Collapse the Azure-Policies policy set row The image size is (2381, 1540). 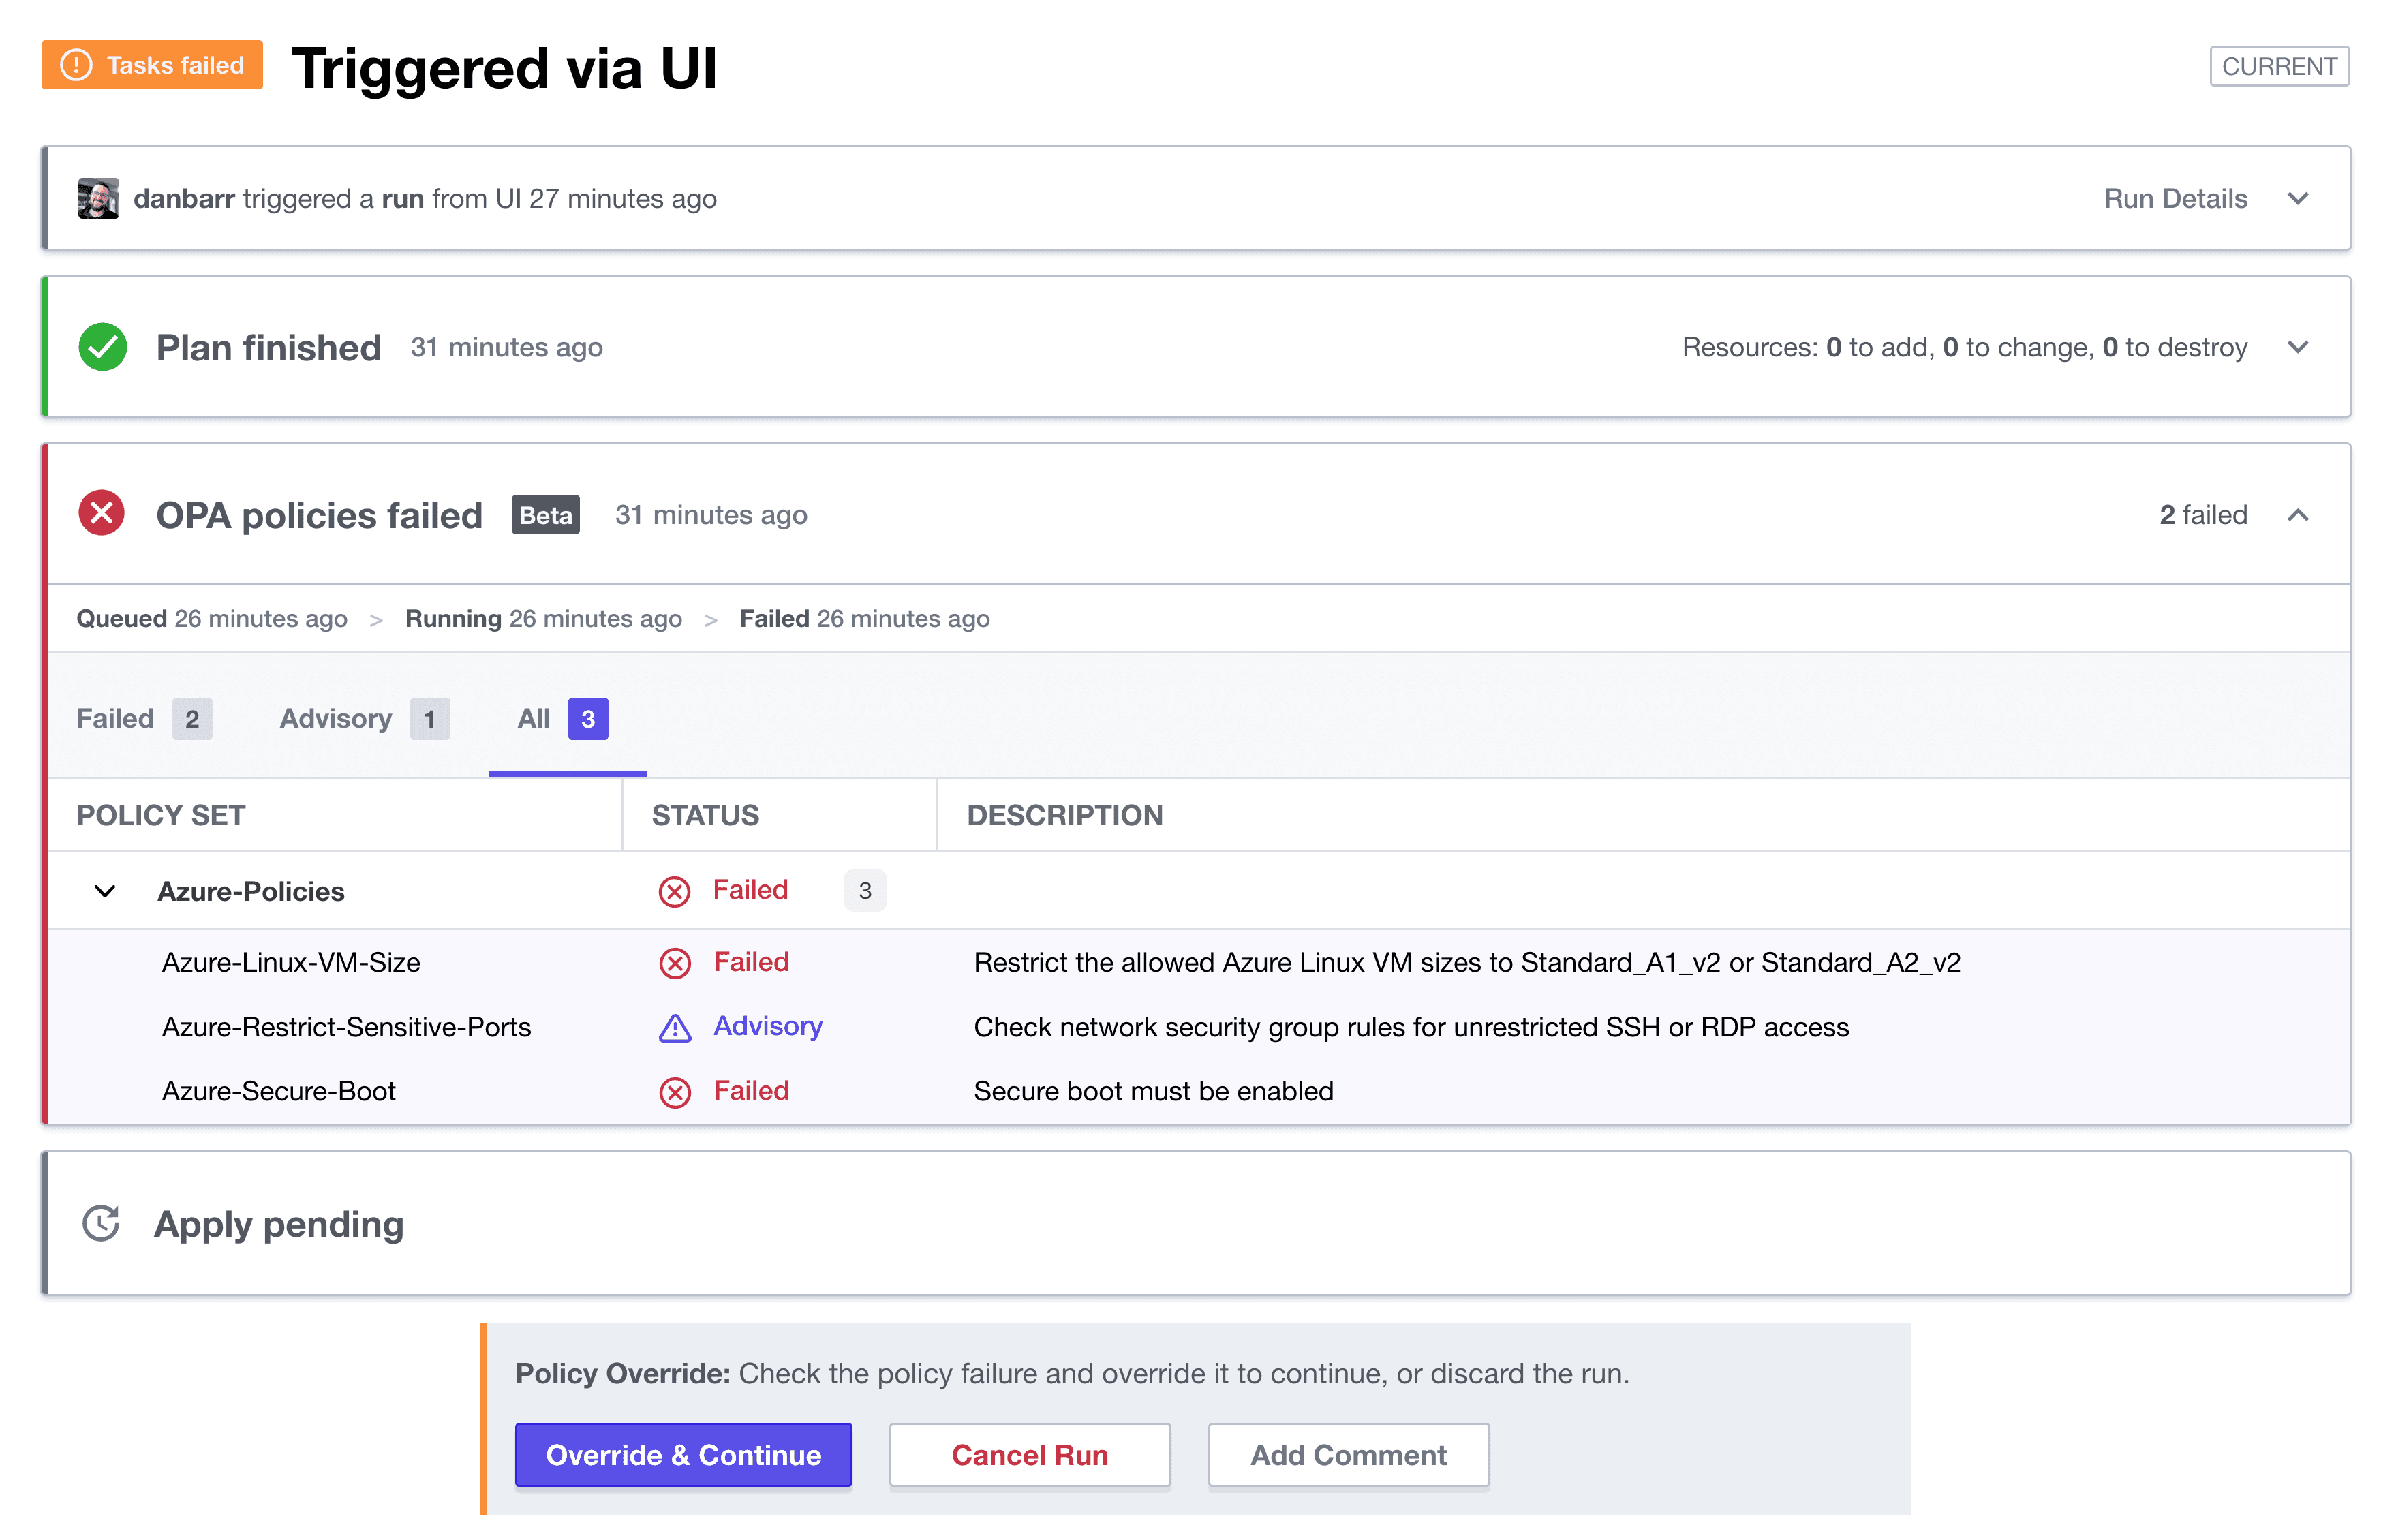coord(105,891)
